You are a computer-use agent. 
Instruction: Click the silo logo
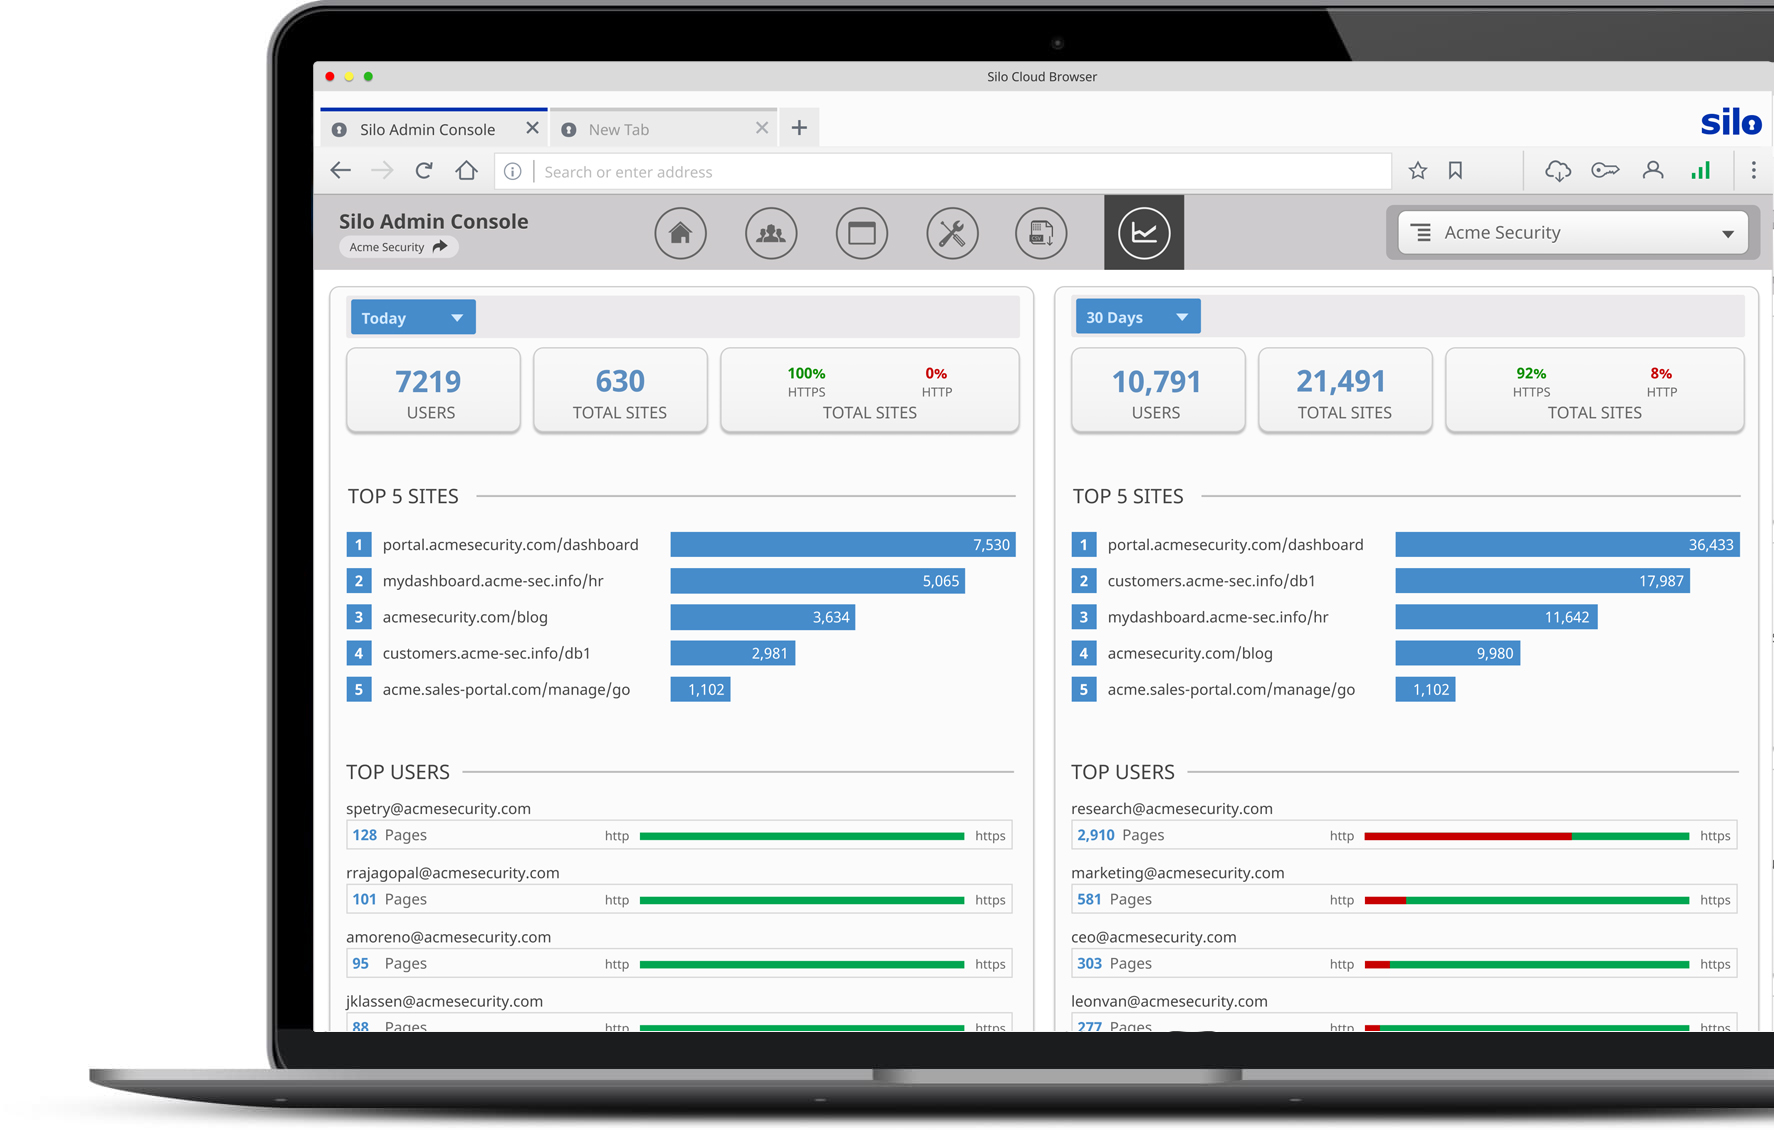pos(1731,123)
